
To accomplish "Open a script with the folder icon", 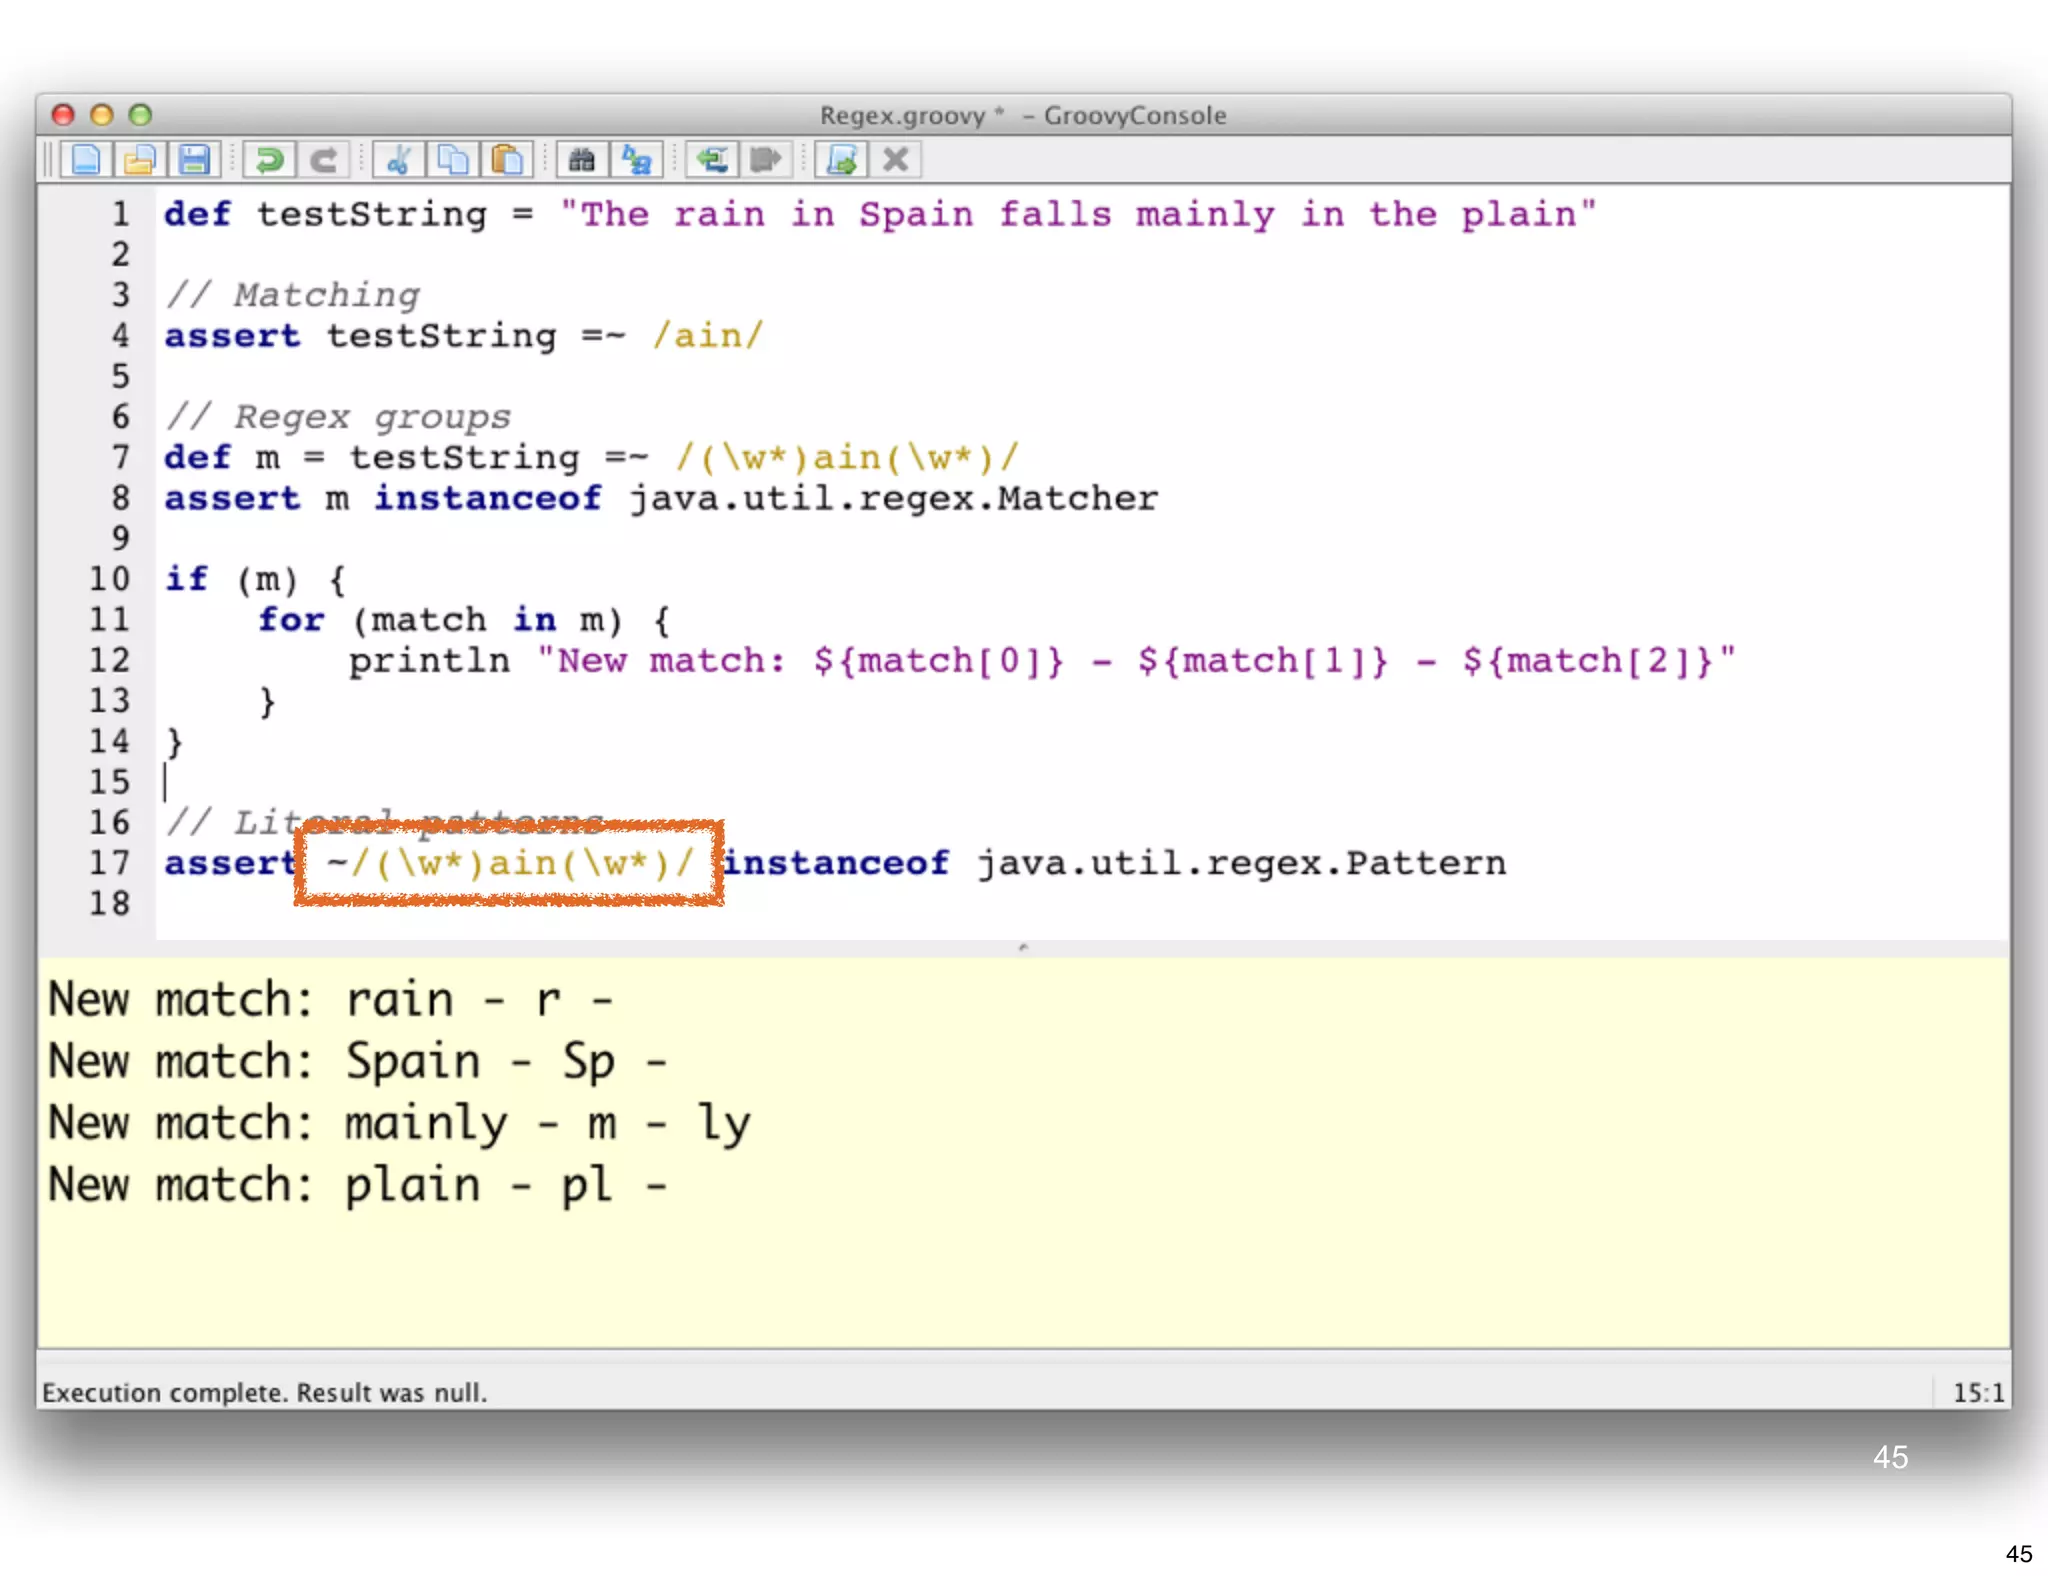I will pyautogui.click(x=140, y=160).
